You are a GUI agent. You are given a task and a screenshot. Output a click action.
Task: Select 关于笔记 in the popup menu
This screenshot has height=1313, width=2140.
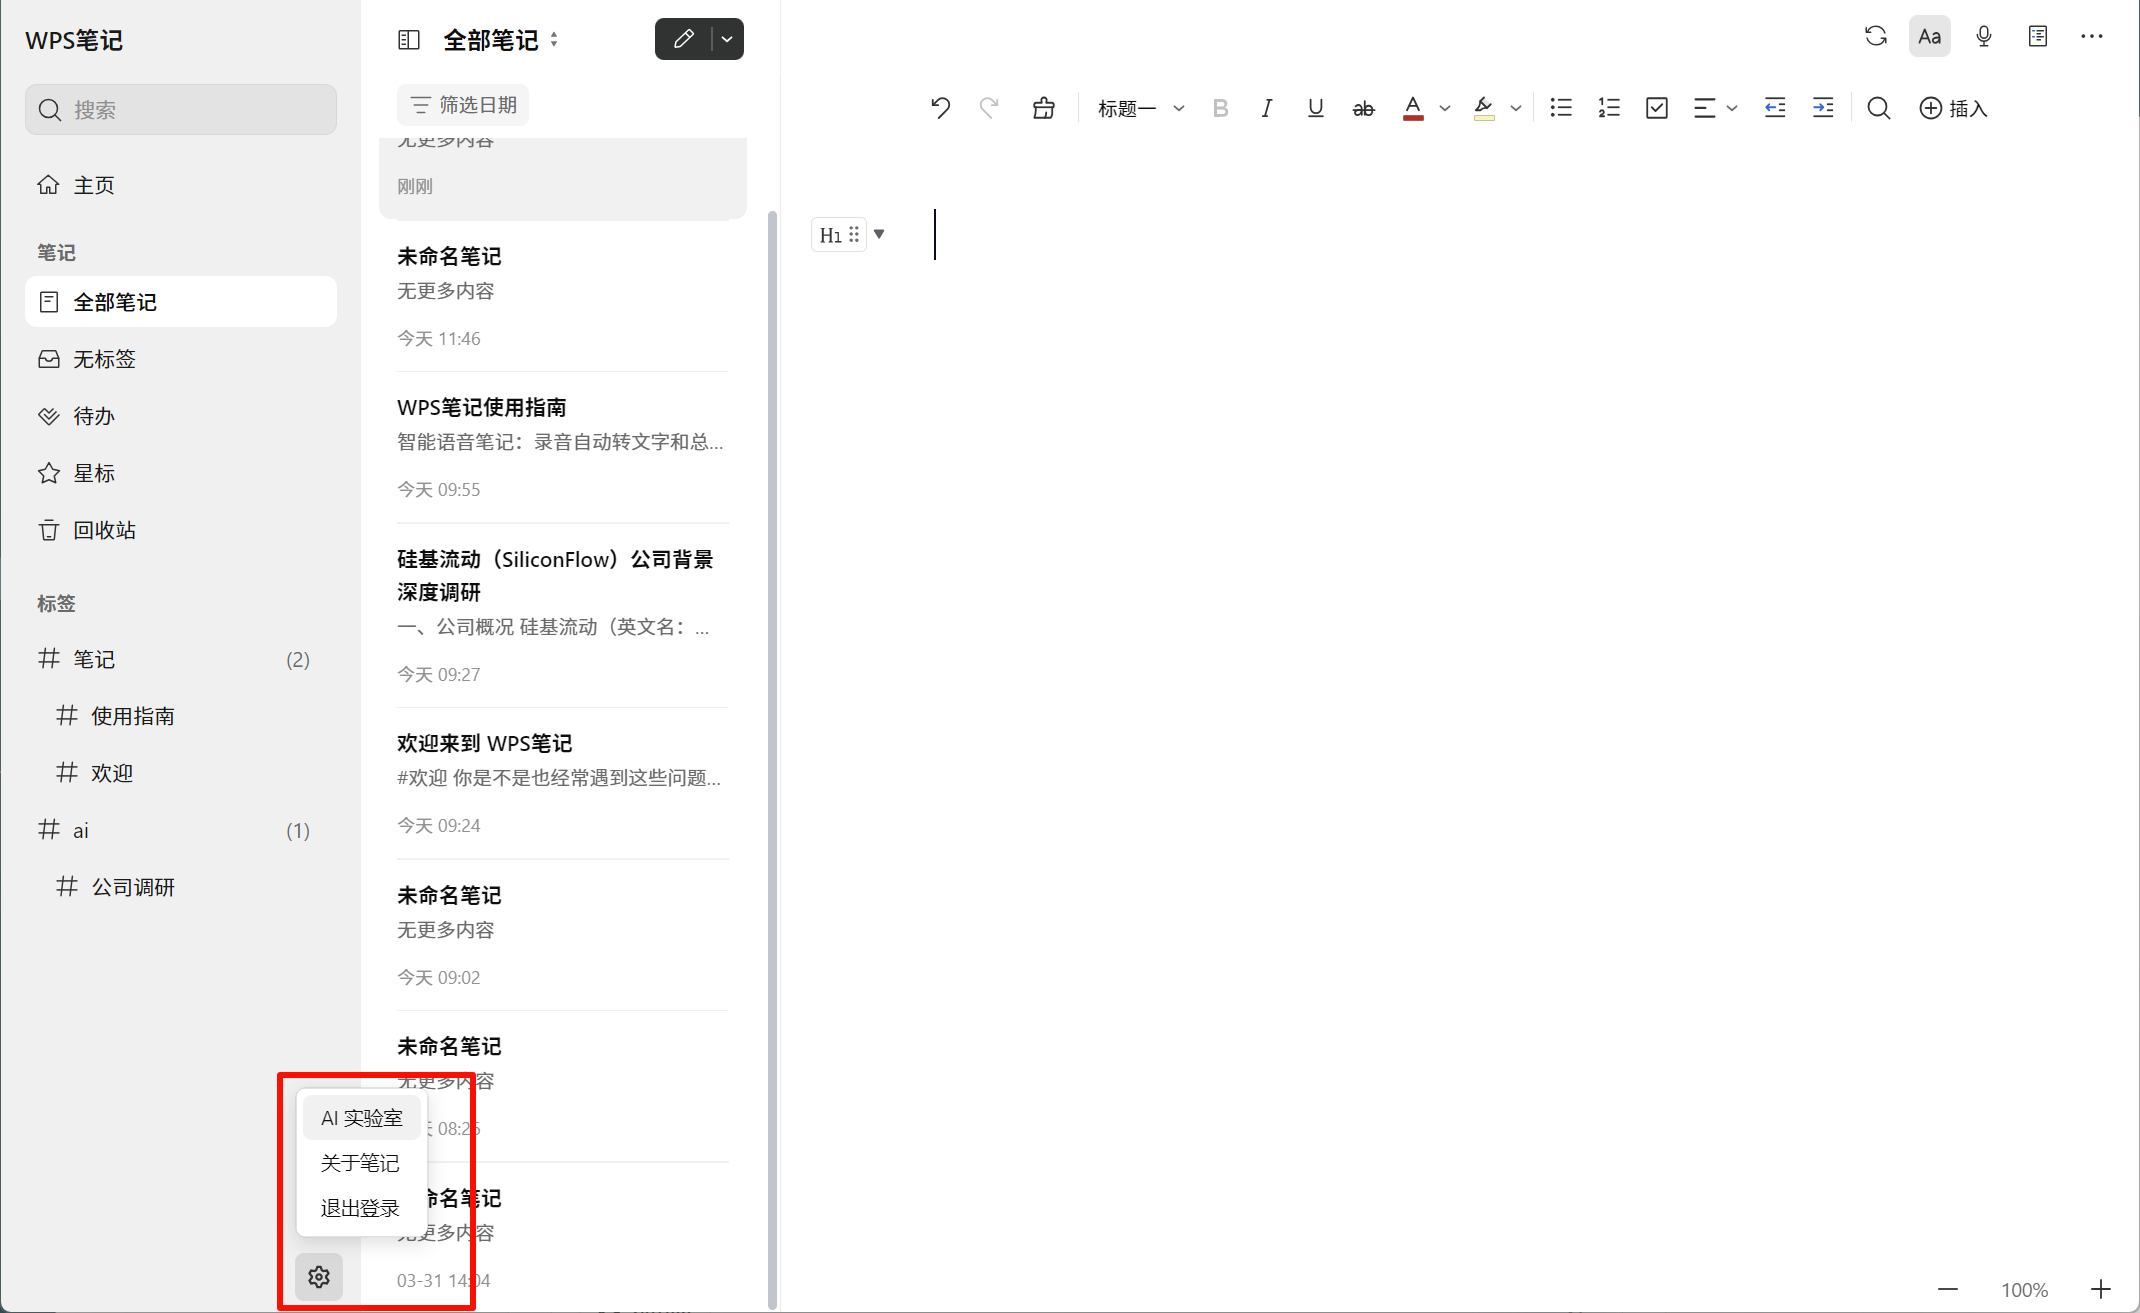[361, 1163]
